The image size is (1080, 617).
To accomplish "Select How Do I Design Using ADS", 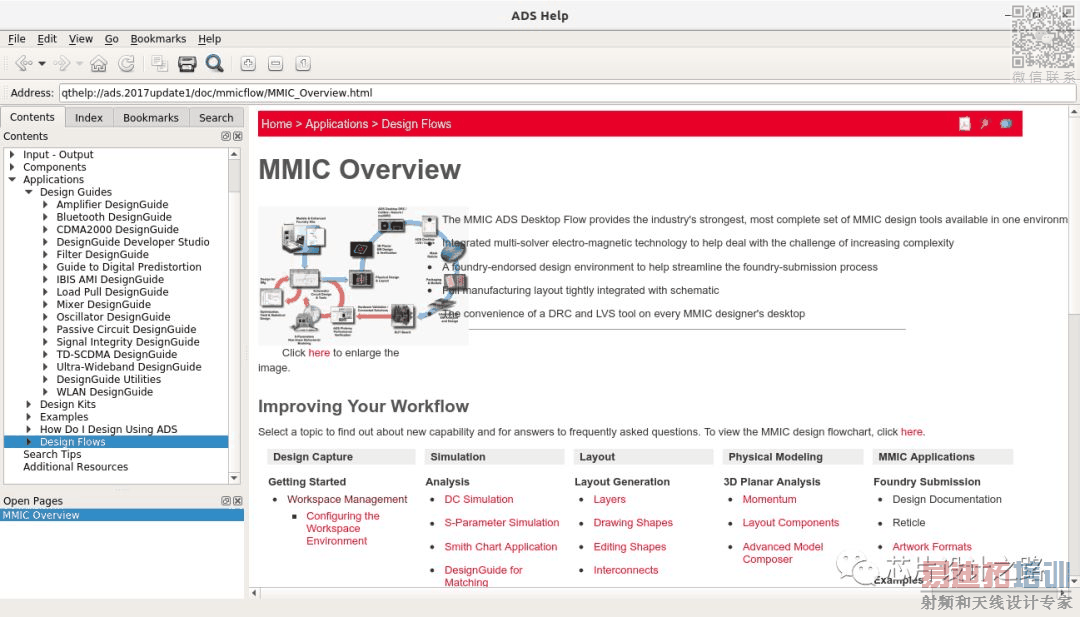I will [x=108, y=430].
